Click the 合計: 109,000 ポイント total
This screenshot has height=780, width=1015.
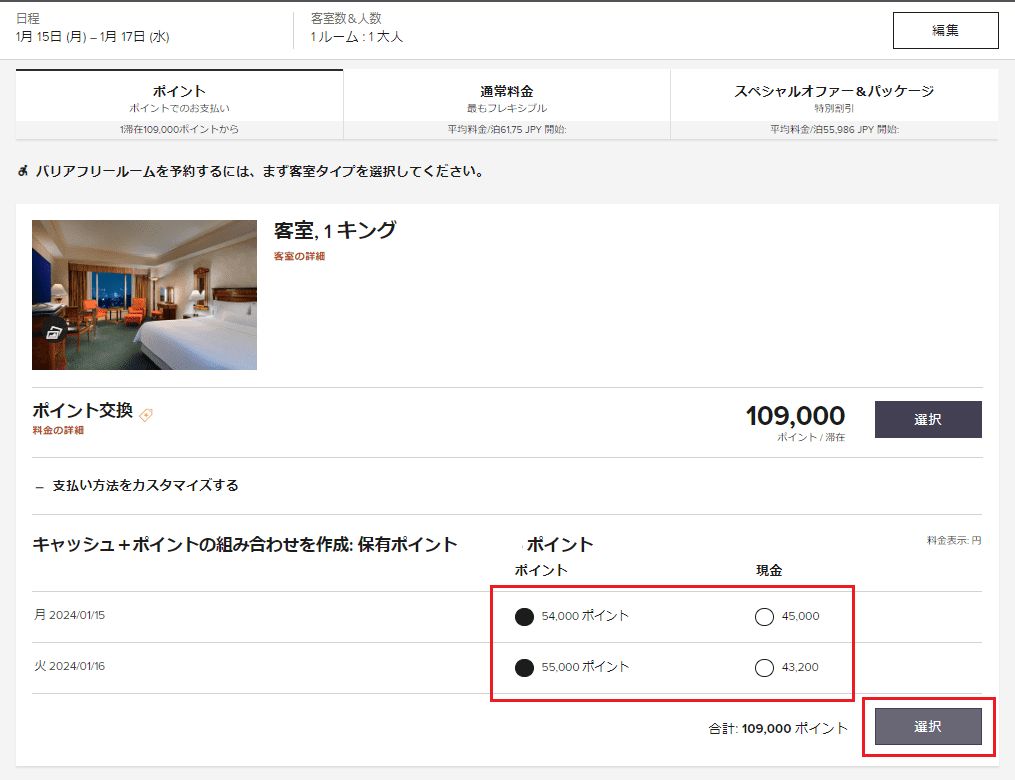click(x=778, y=729)
